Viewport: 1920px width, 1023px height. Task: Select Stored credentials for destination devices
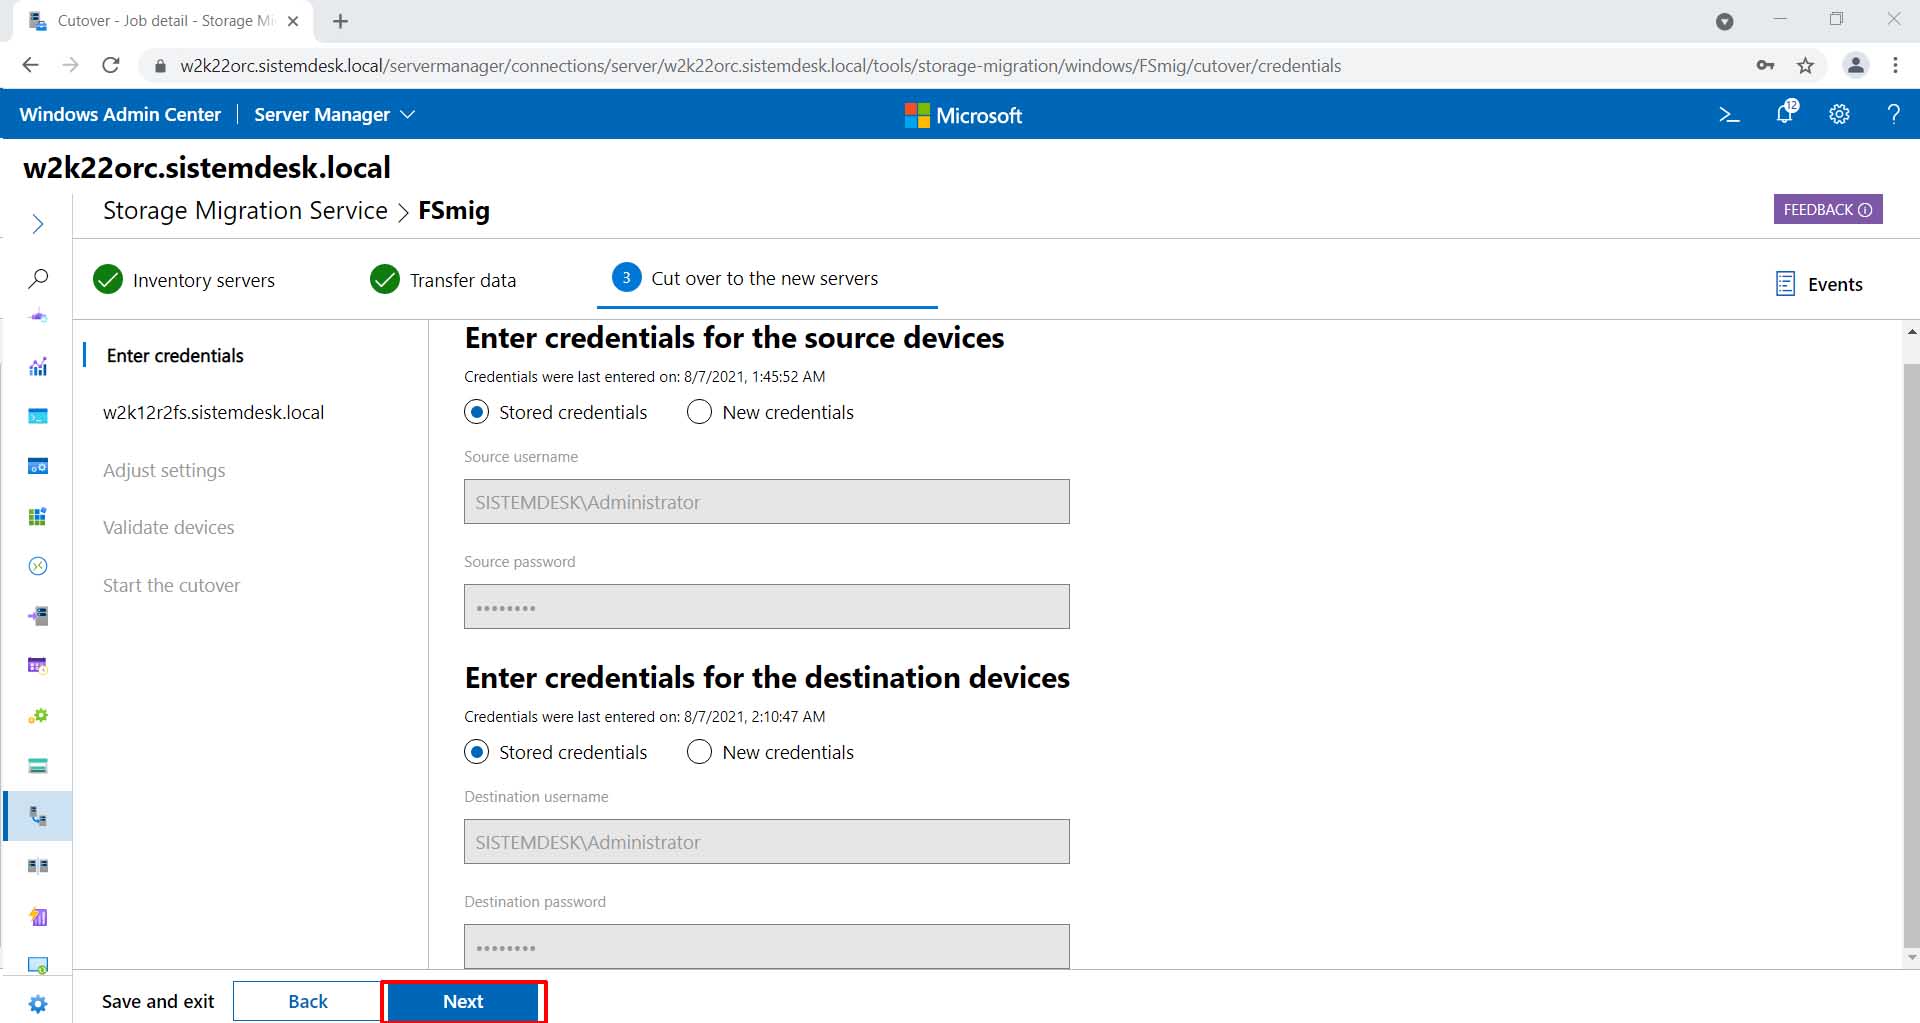pos(477,752)
